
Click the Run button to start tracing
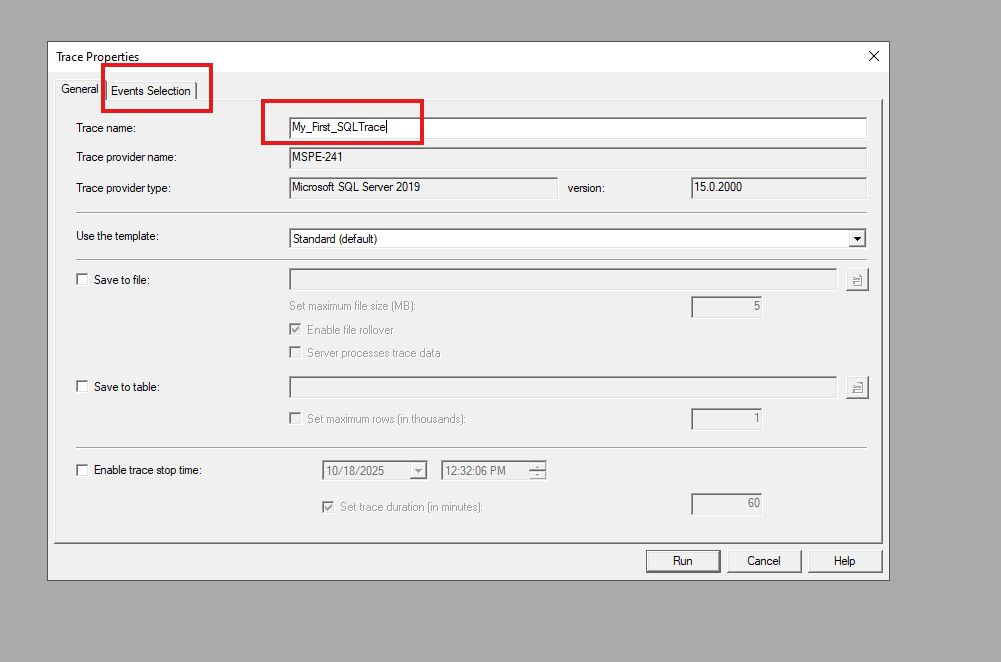683,560
